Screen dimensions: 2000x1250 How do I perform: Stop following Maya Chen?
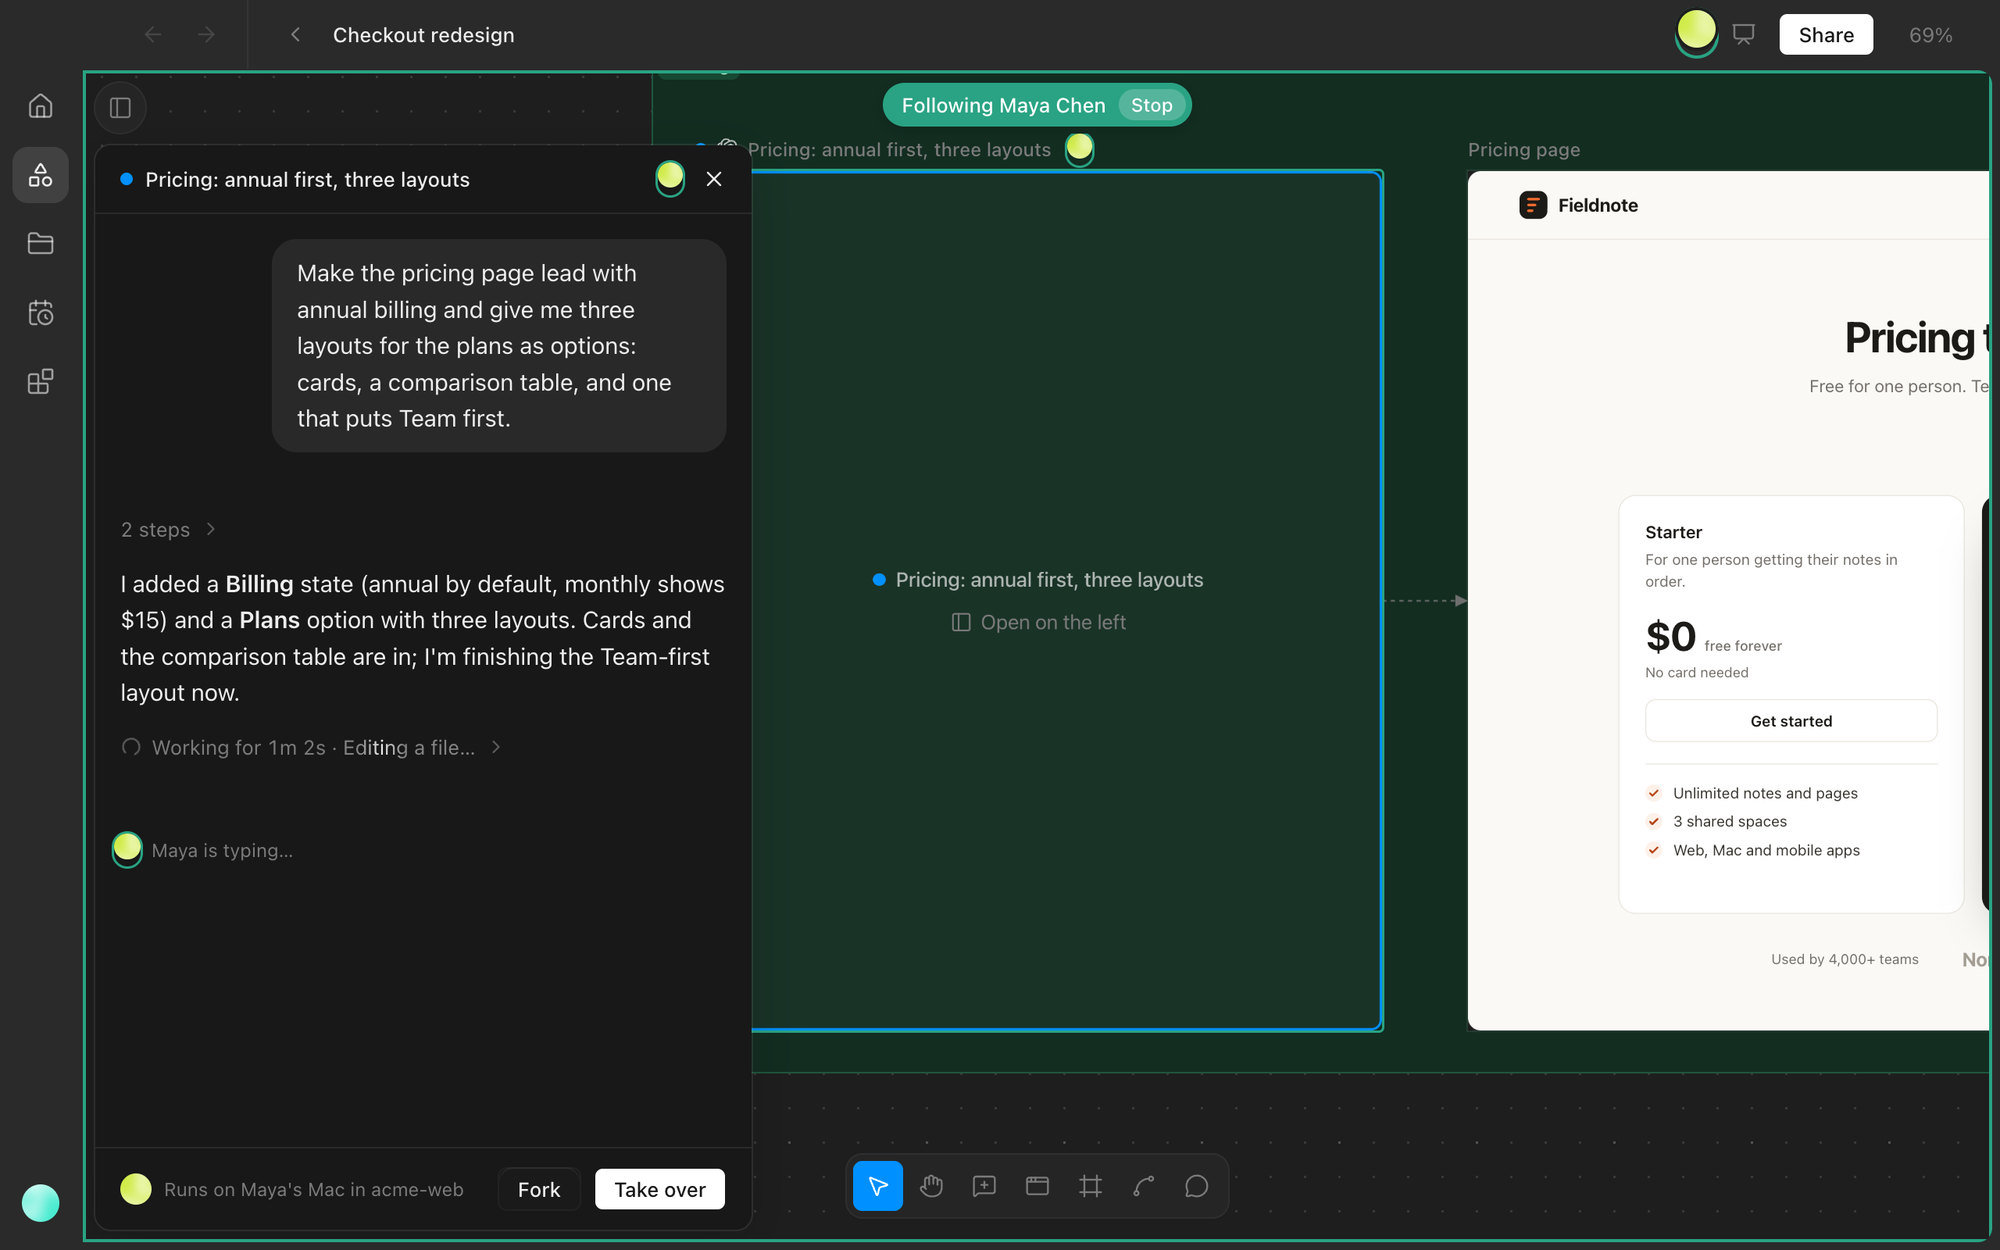point(1151,105)
